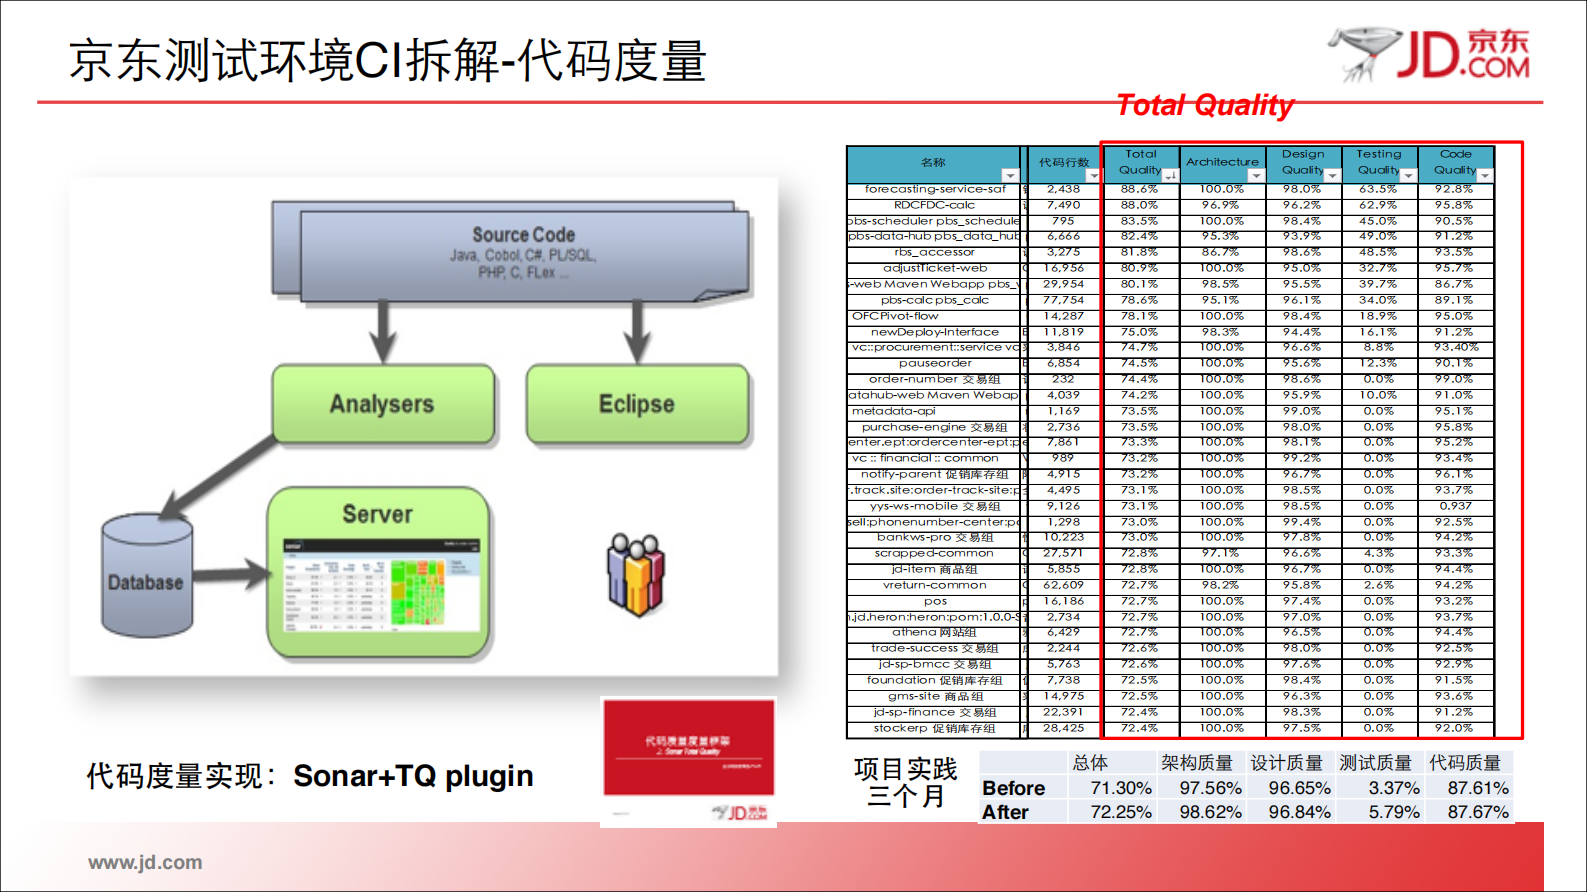Click the line count cell '62,609'
Screen dimensions: 1587x892
(1063, 585)
